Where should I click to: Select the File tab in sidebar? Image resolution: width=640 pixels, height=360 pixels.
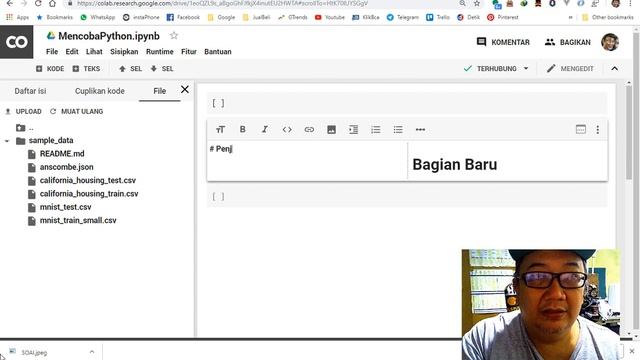click(160, 91)
